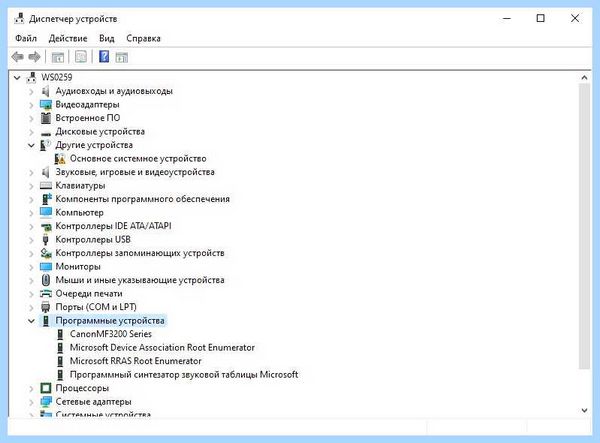Expand the Сетевые адаптеры node
Image resolution: width=600 pixels, height=443 pixels.
click(x=31, y=402)
